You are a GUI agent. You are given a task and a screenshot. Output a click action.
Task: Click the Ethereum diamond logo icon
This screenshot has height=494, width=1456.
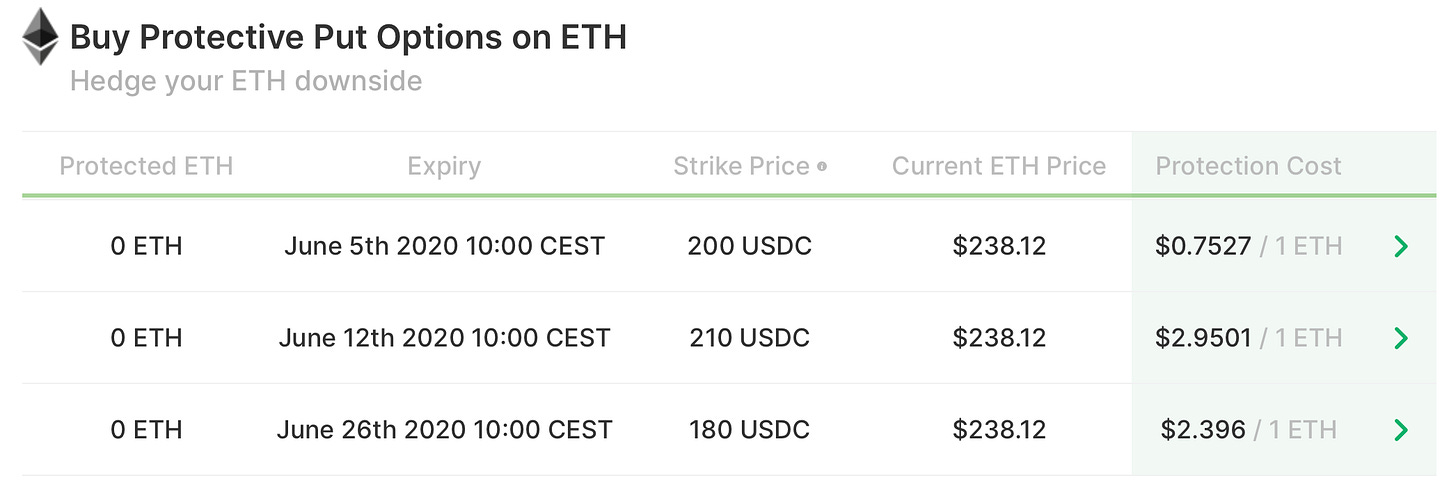coord(41,37)
